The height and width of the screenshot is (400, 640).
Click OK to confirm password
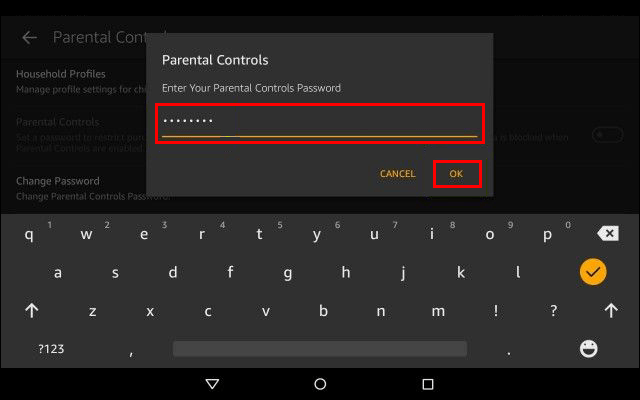point(456,174)
